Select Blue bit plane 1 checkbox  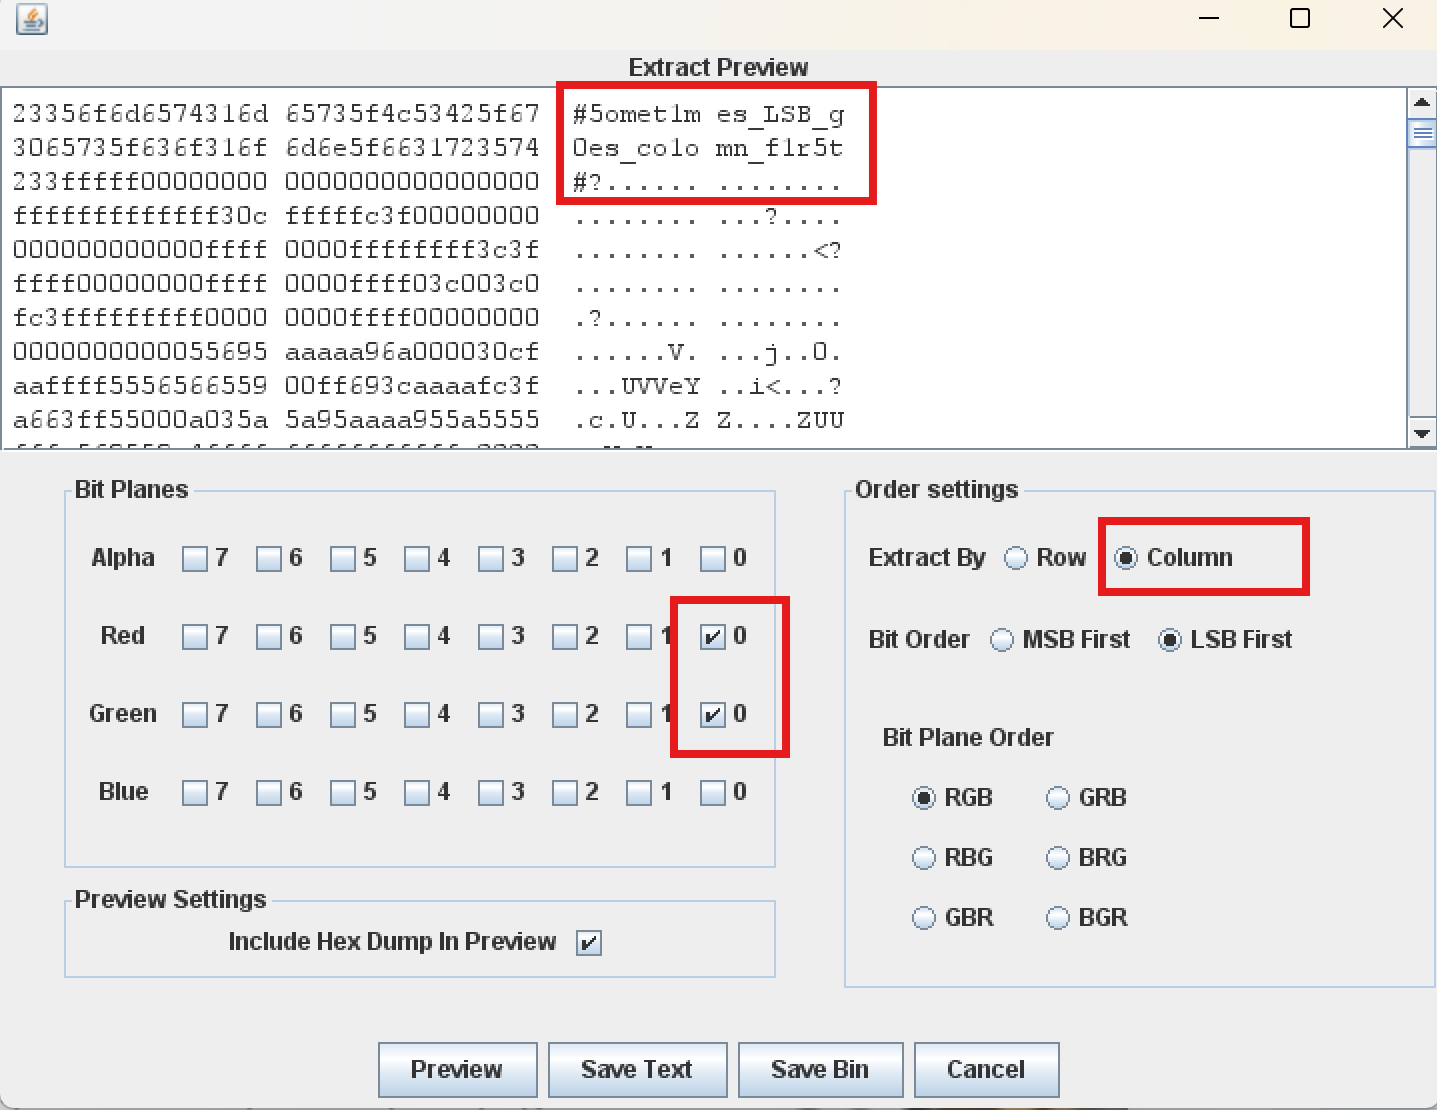pyautogui.click(x=639, y=792)
